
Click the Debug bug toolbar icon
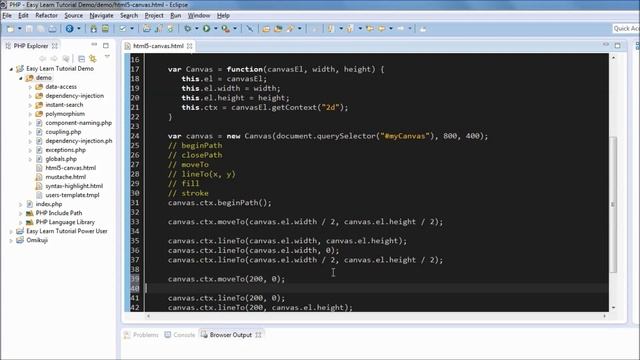(188, 29)
